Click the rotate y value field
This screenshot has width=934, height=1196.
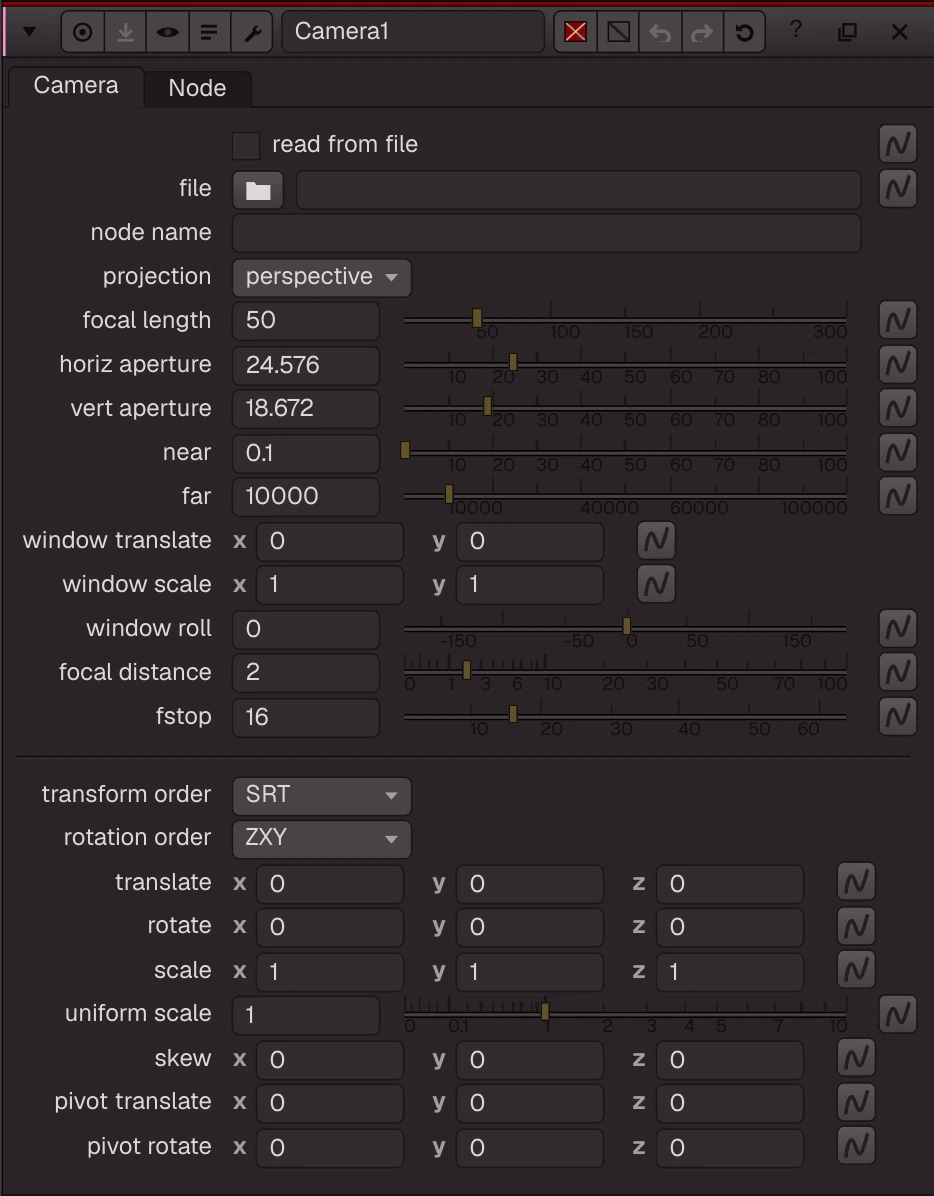[530, 927]
